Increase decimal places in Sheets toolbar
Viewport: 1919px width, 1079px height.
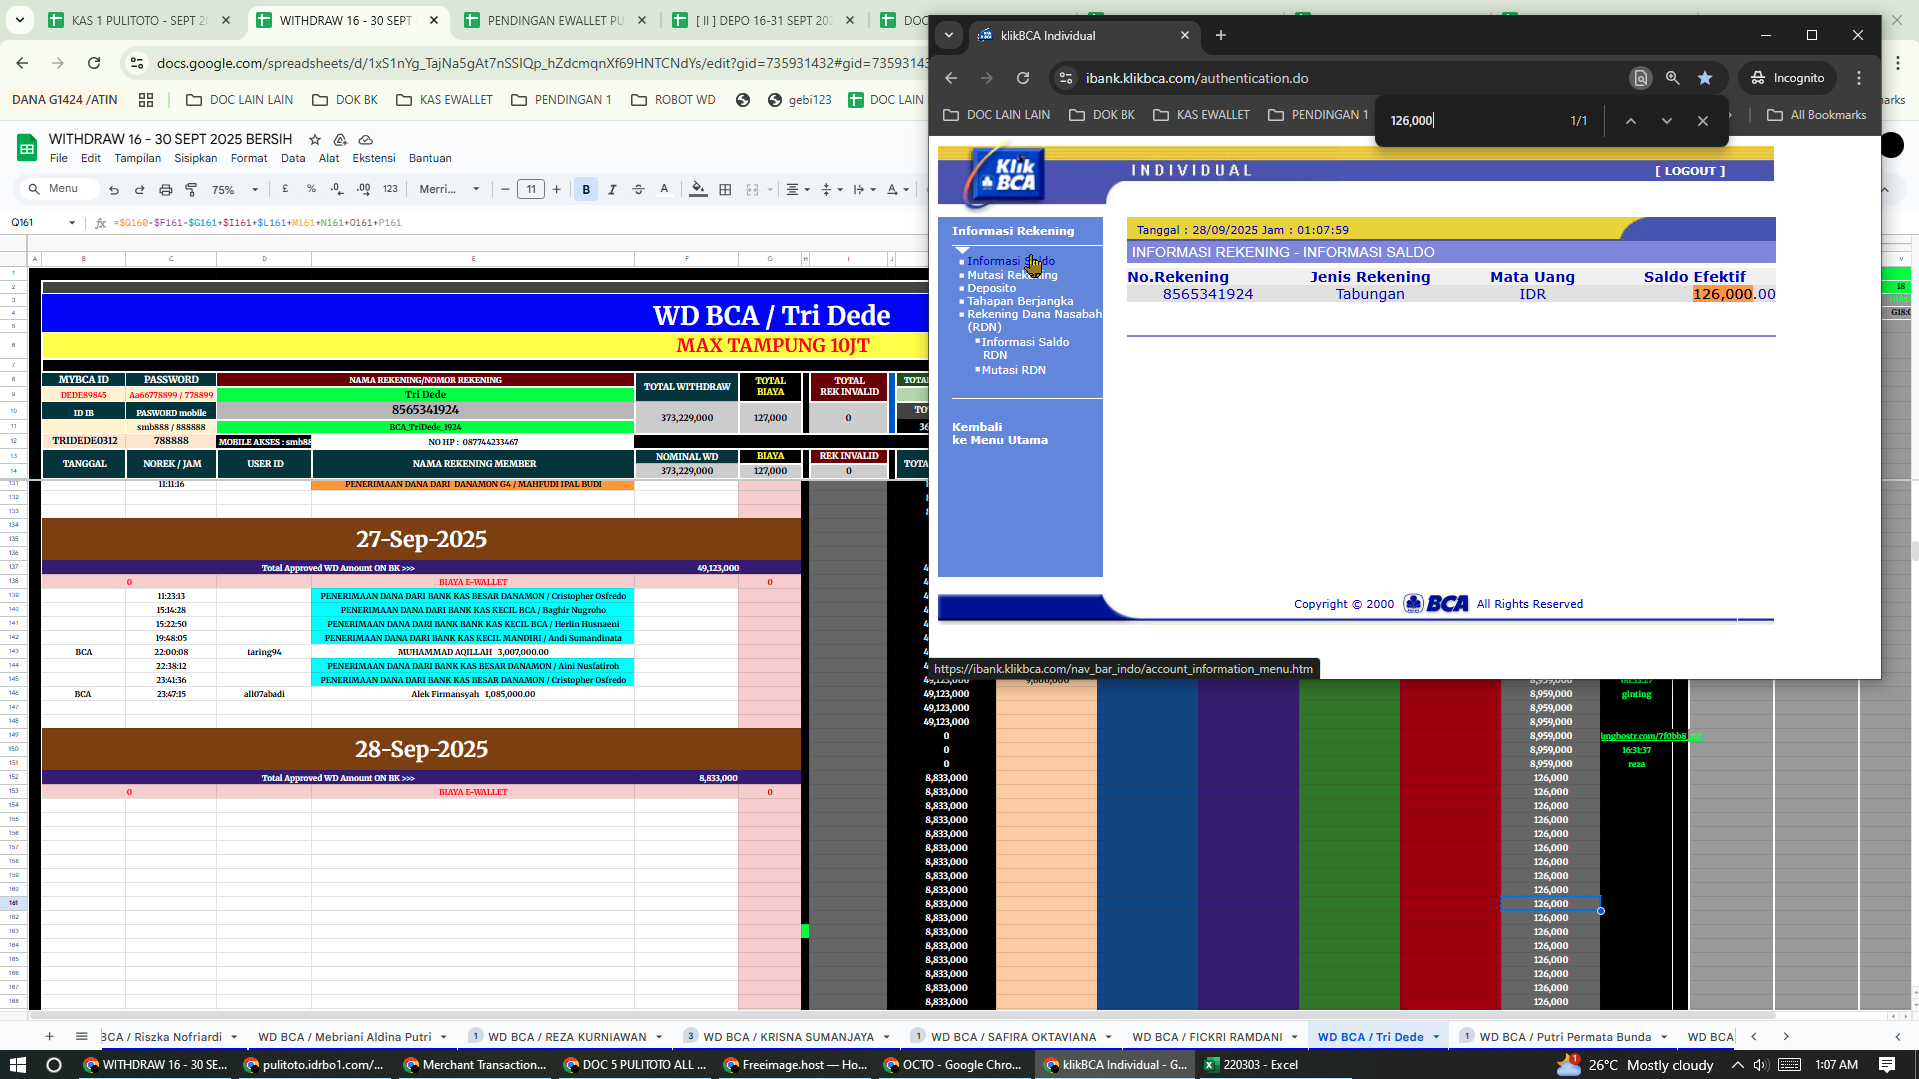pyautogui.click(x=364, y=189)
